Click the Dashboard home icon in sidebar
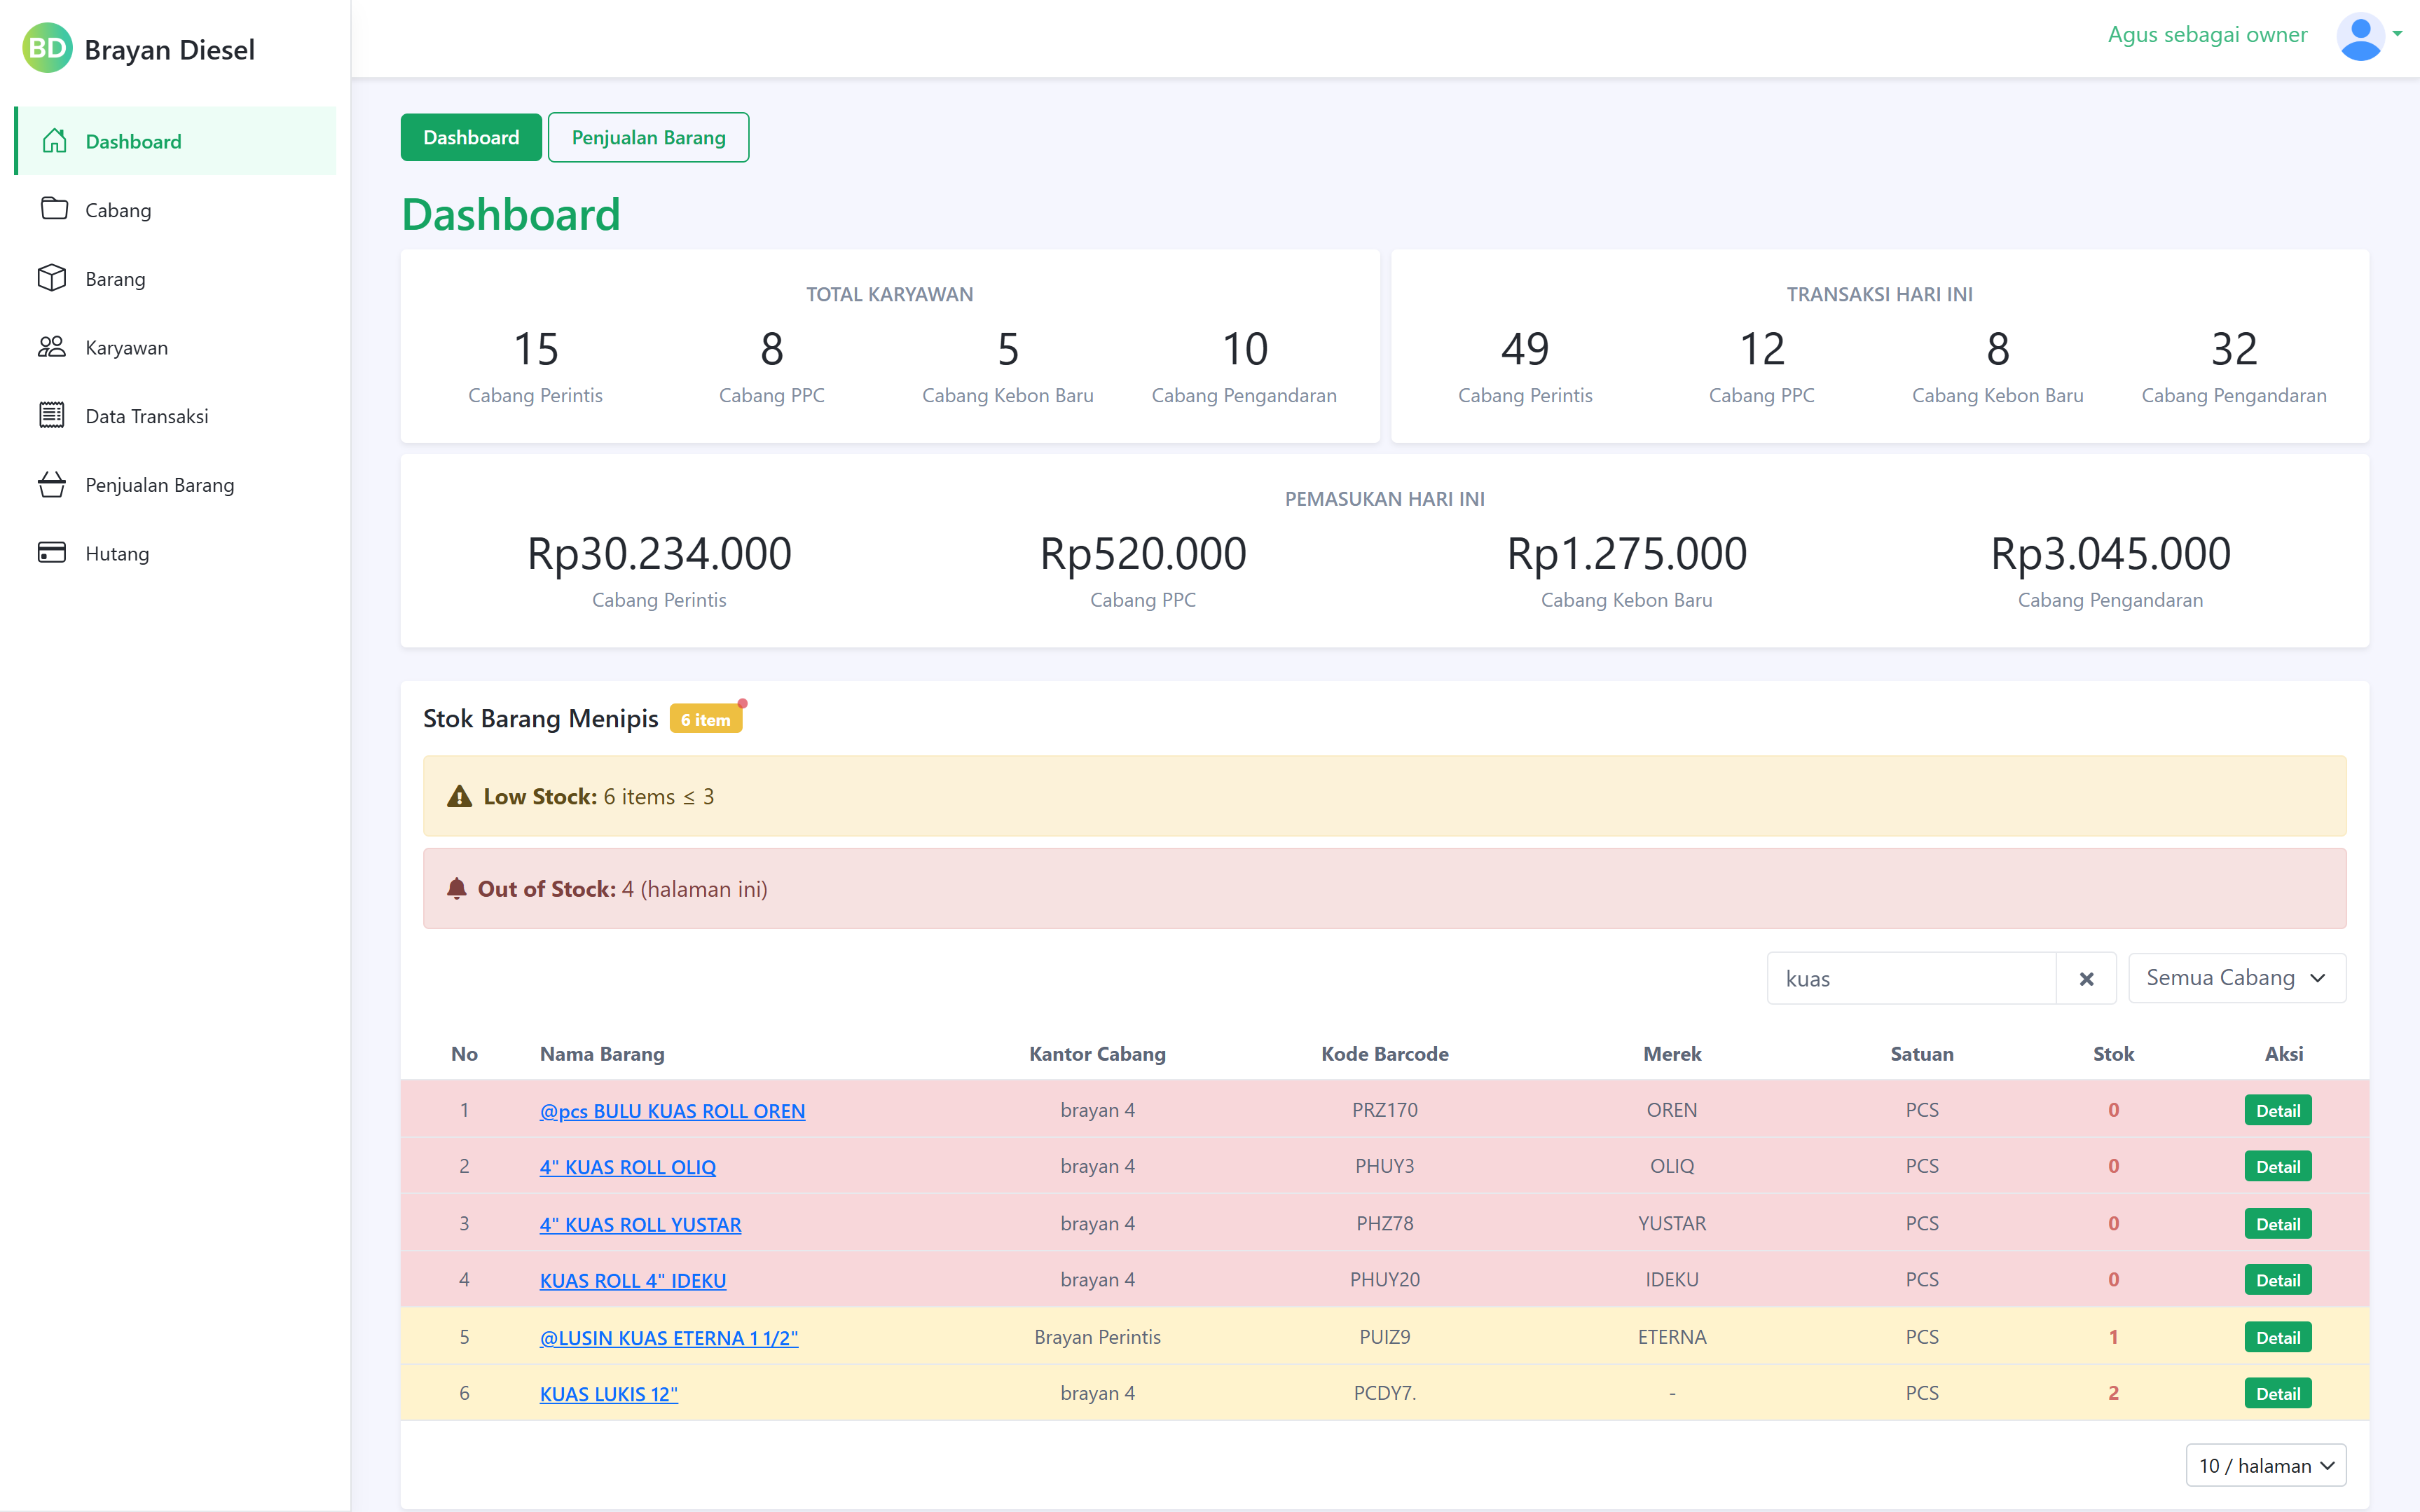Screen dimensions: 2420x1512 coord(55,141)
